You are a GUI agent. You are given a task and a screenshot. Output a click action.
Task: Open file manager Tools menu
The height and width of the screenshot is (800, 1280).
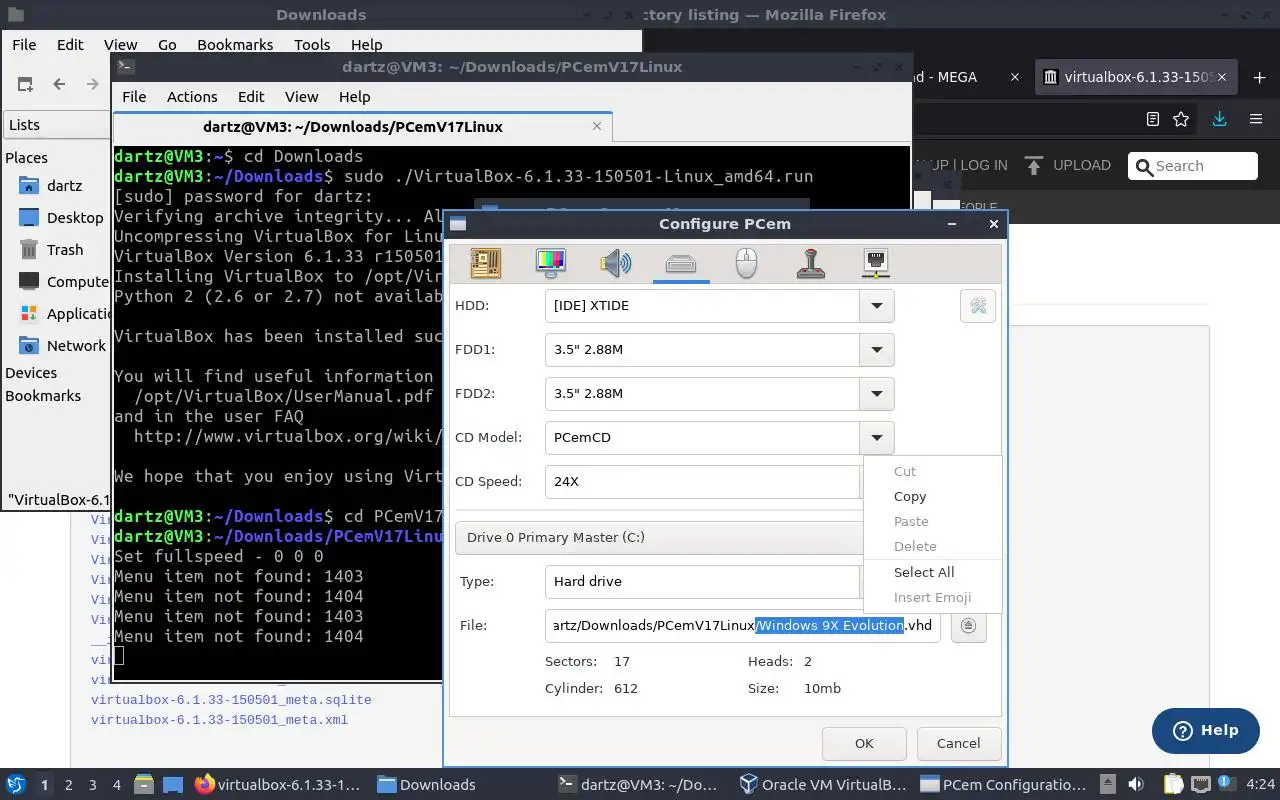click(x=312, y=45)
